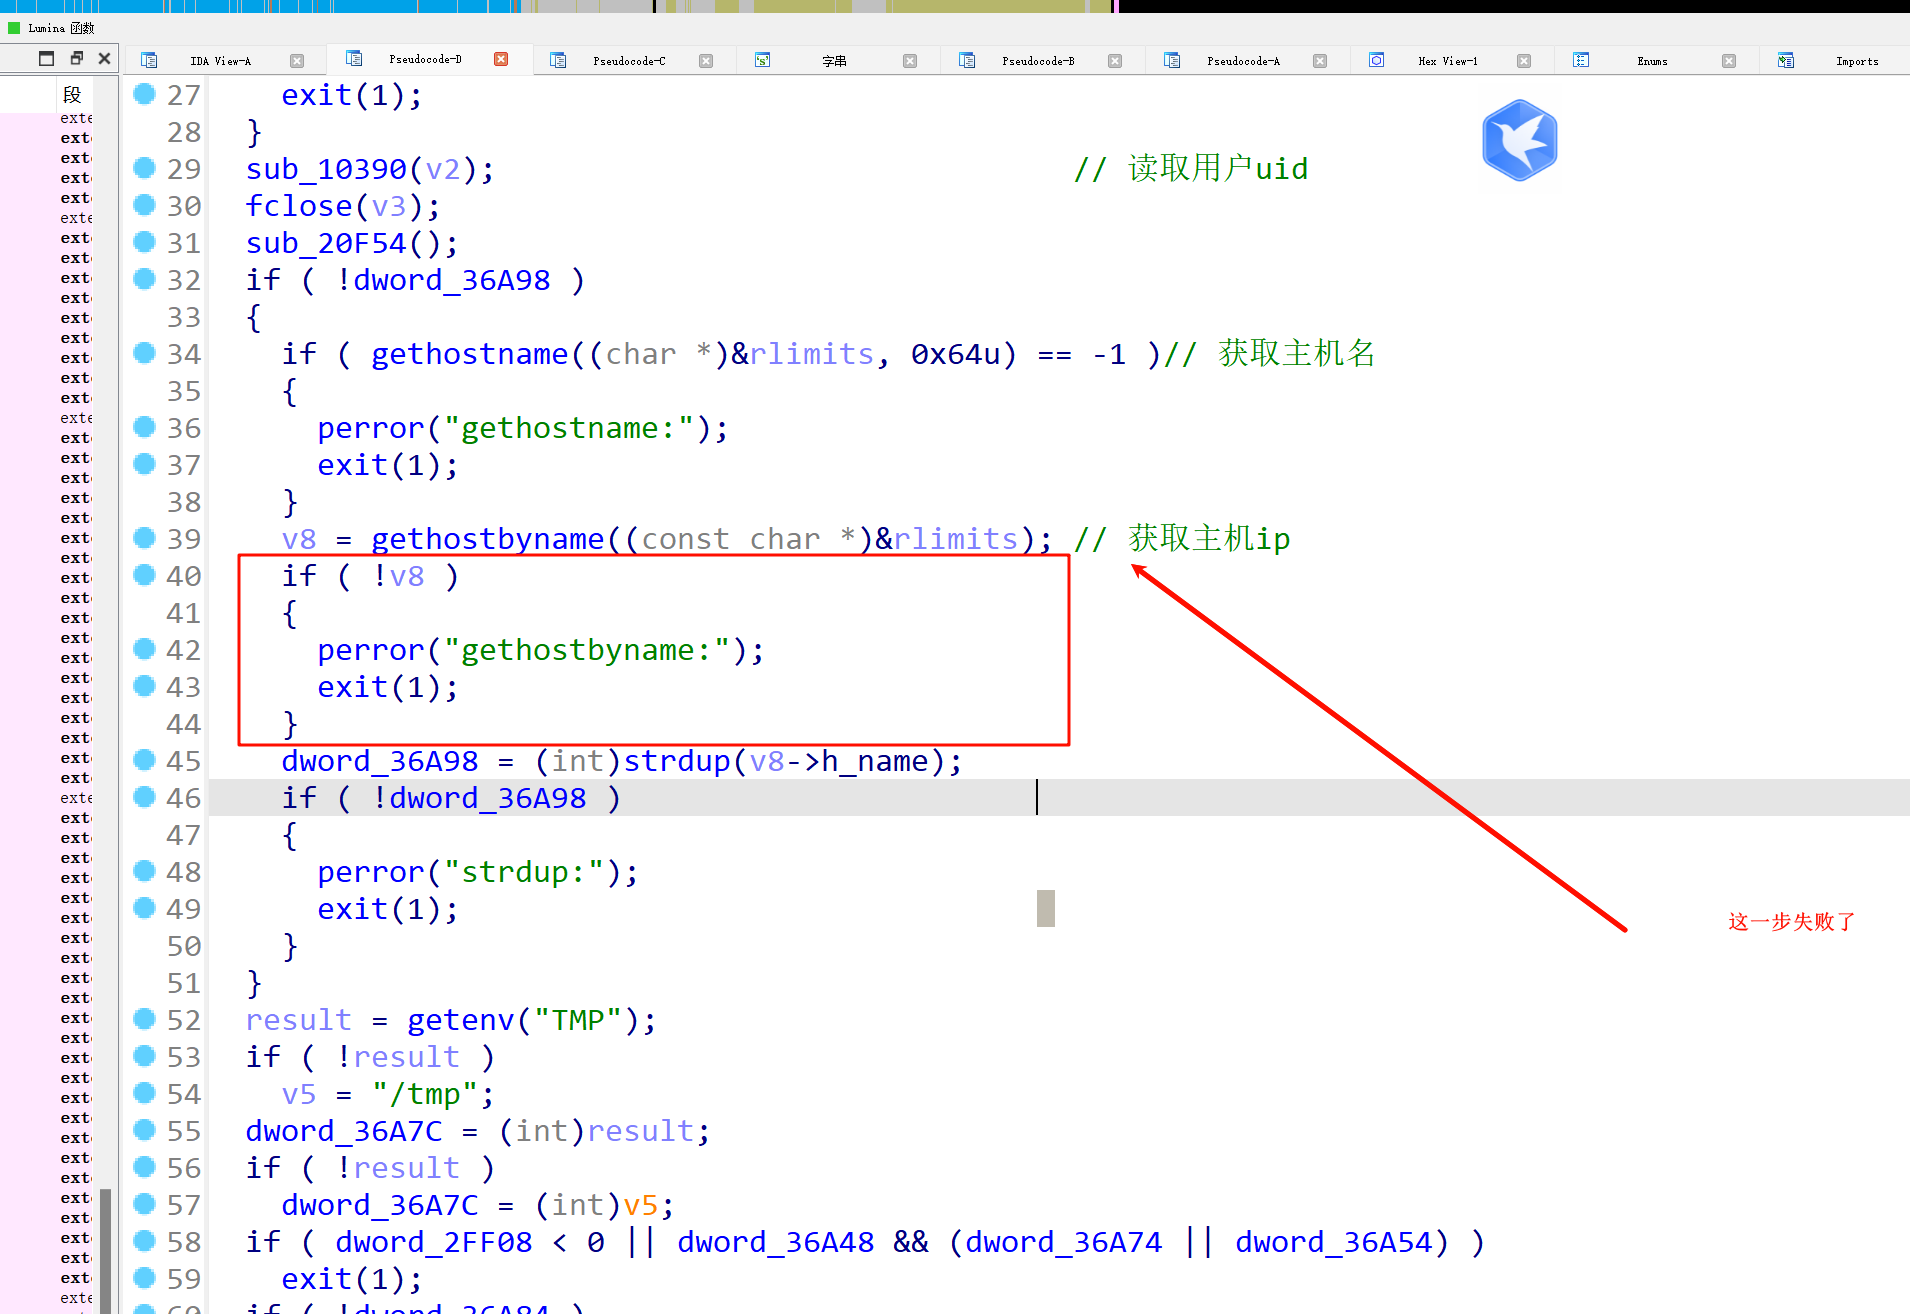The width and height of the screenshot is (1910, 1314).
Task: Click the 读取用户uid comment
Action: (x=1191, y=169)
